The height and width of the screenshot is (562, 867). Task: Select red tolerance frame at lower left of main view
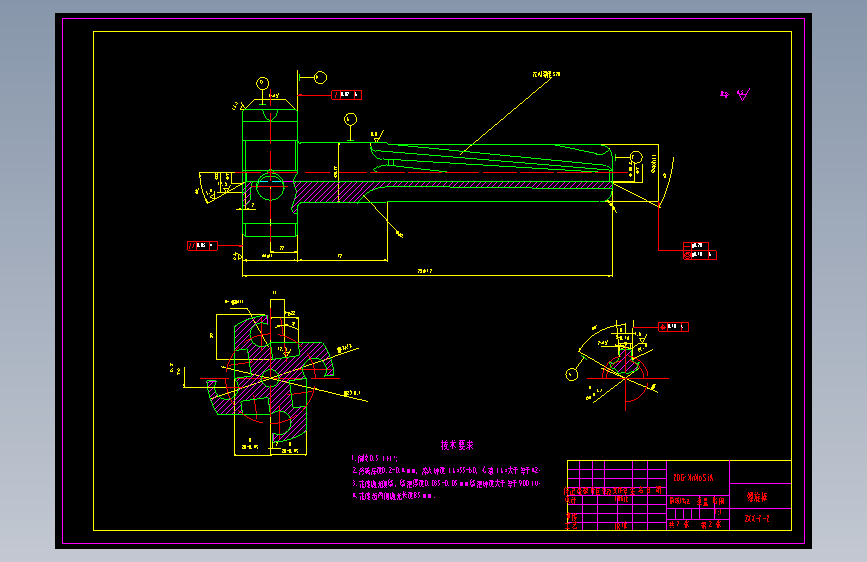pos(202,246)
